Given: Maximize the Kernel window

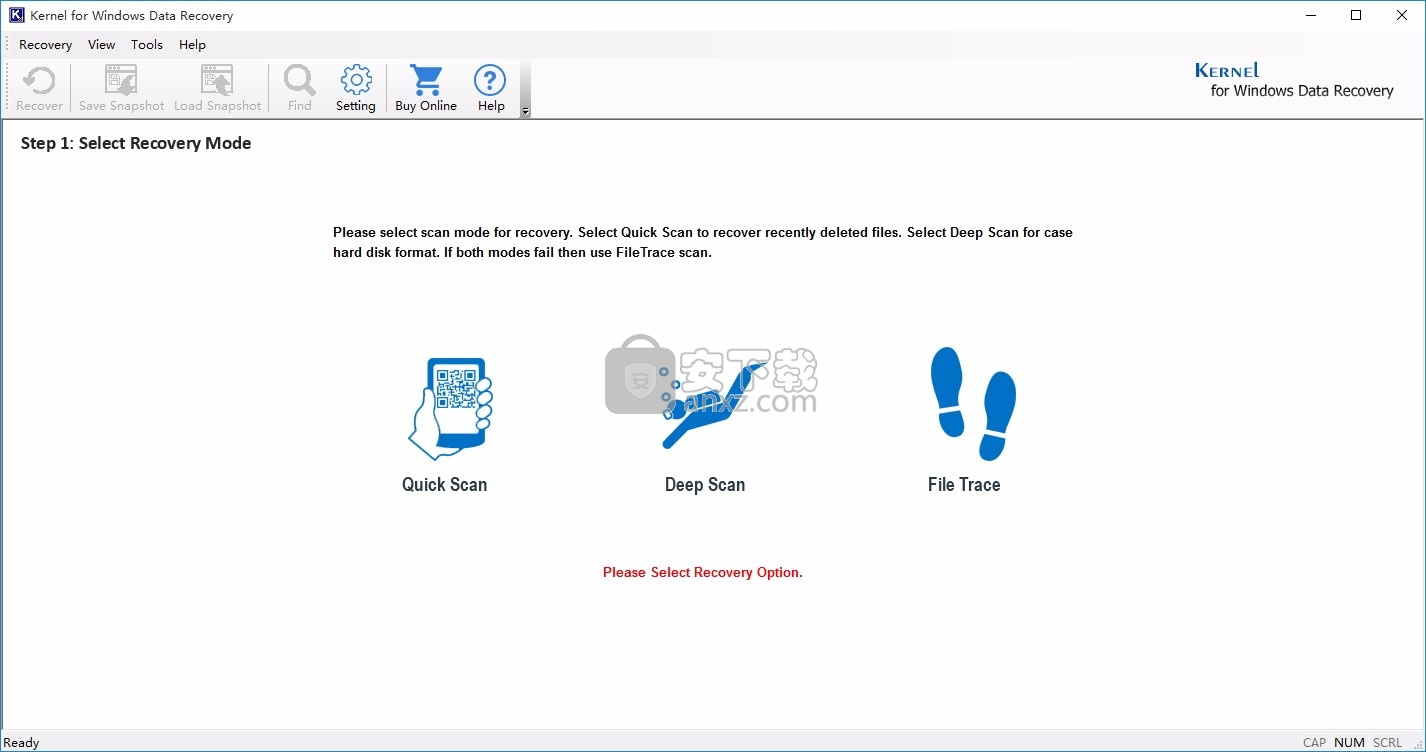Looking at the screenshot, I should 1356,15.
